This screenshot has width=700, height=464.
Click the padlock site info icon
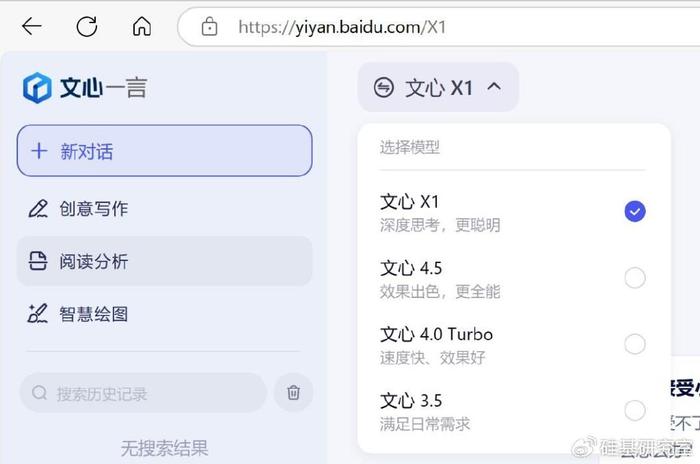209,27
